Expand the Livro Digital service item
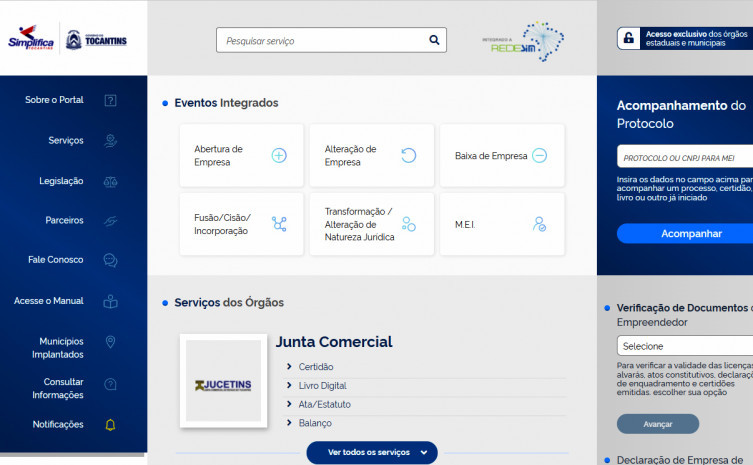 322,386
